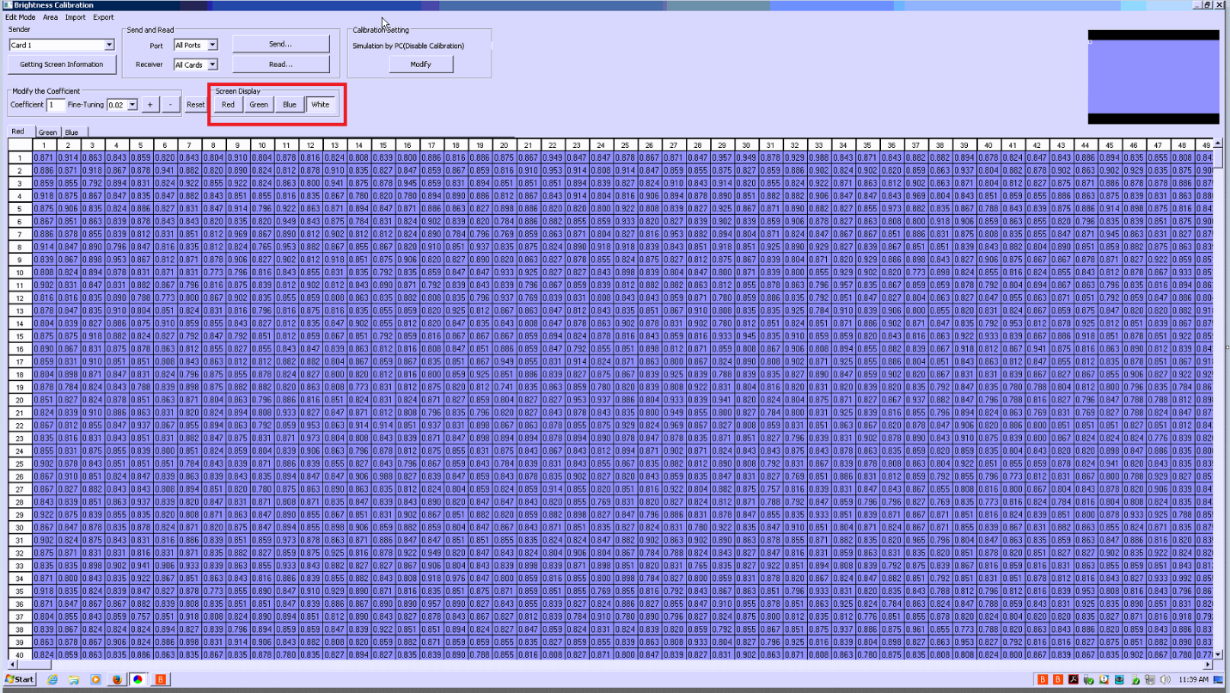The image size is (1230, 693).
Task: Click the RGB color circle taskbar icon
Action: 138,679
